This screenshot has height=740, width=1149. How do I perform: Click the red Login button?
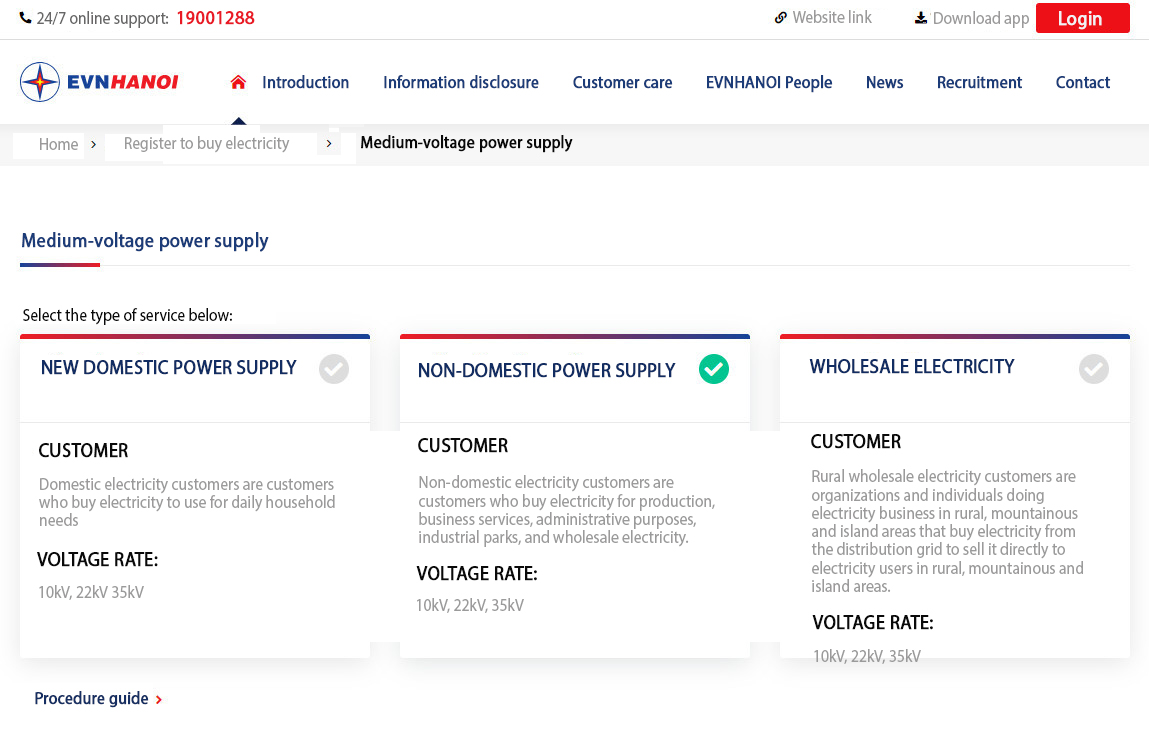point(1082,18)
